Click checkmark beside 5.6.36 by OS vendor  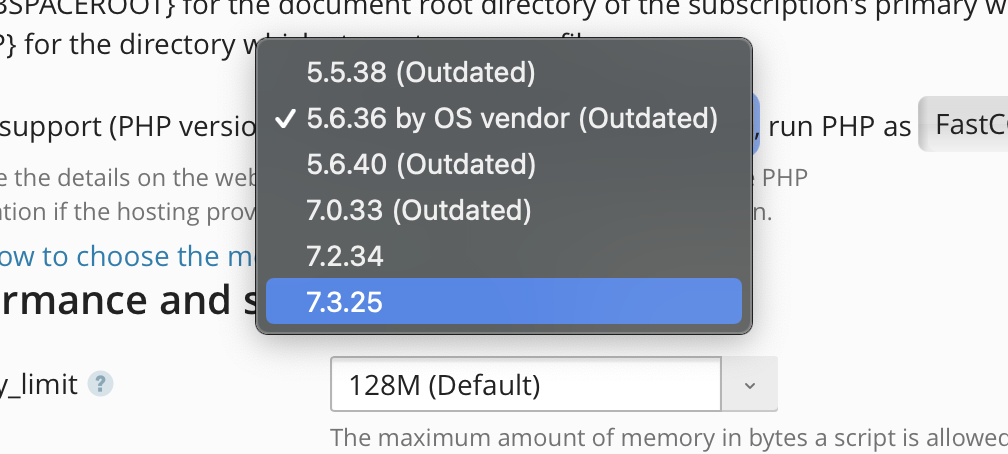coord(285,120)
